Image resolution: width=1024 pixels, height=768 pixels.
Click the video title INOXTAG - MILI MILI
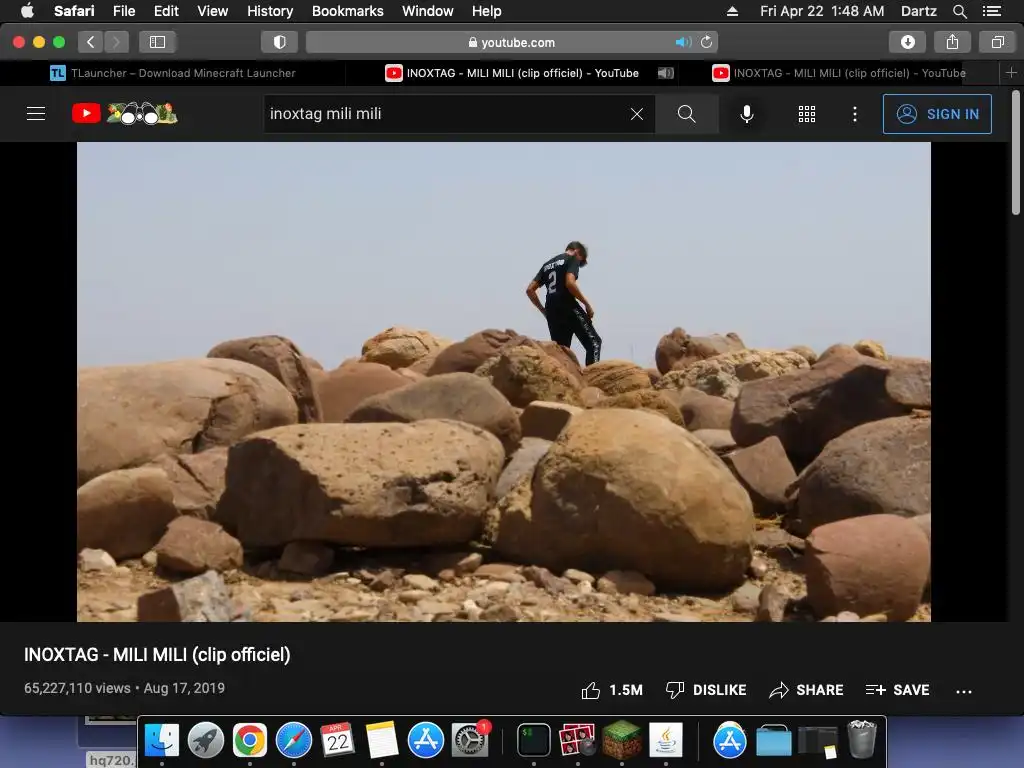coord(157,654)
